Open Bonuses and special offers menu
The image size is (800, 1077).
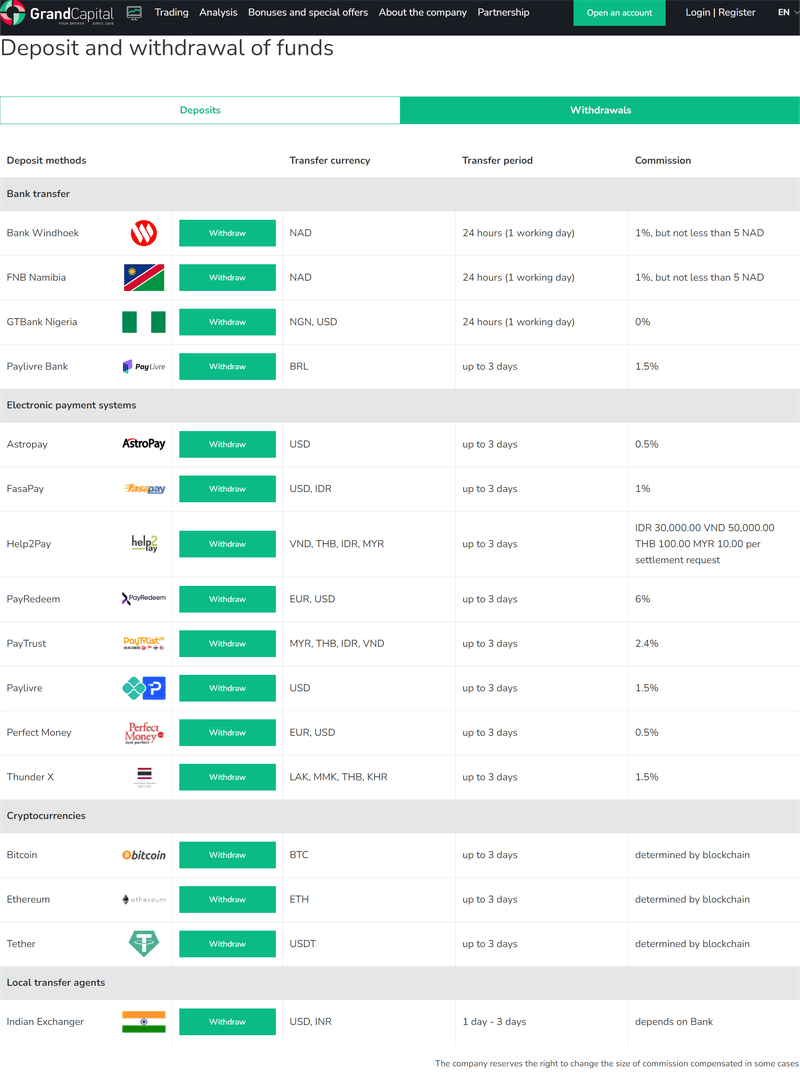pyautogui.click(x=308, y=12)
